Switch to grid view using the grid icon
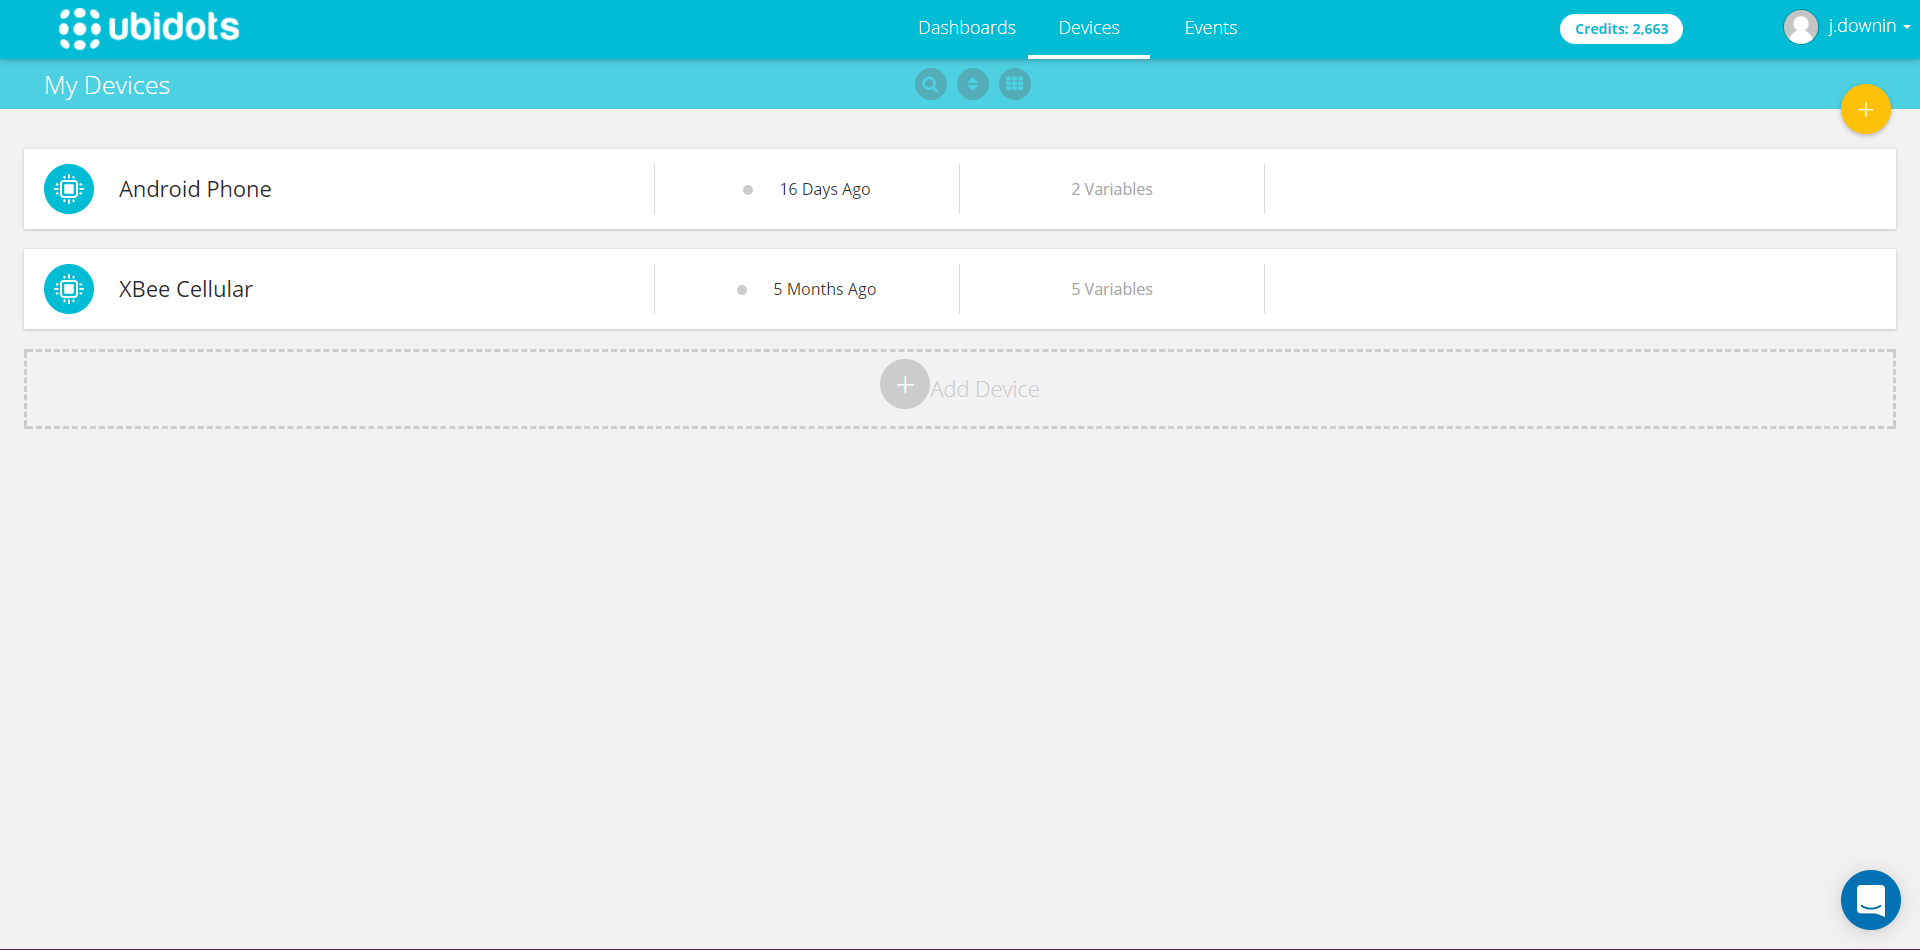 pyautogui.click(x=1014, y=84)
